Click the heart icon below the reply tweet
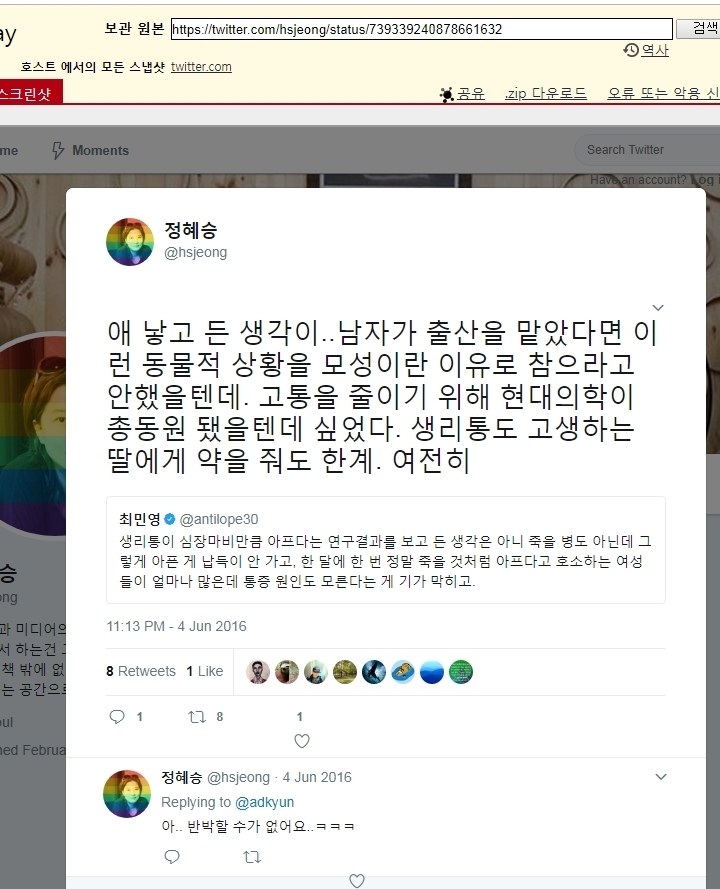This screenshot has height=889, width=720. point(357,880)
